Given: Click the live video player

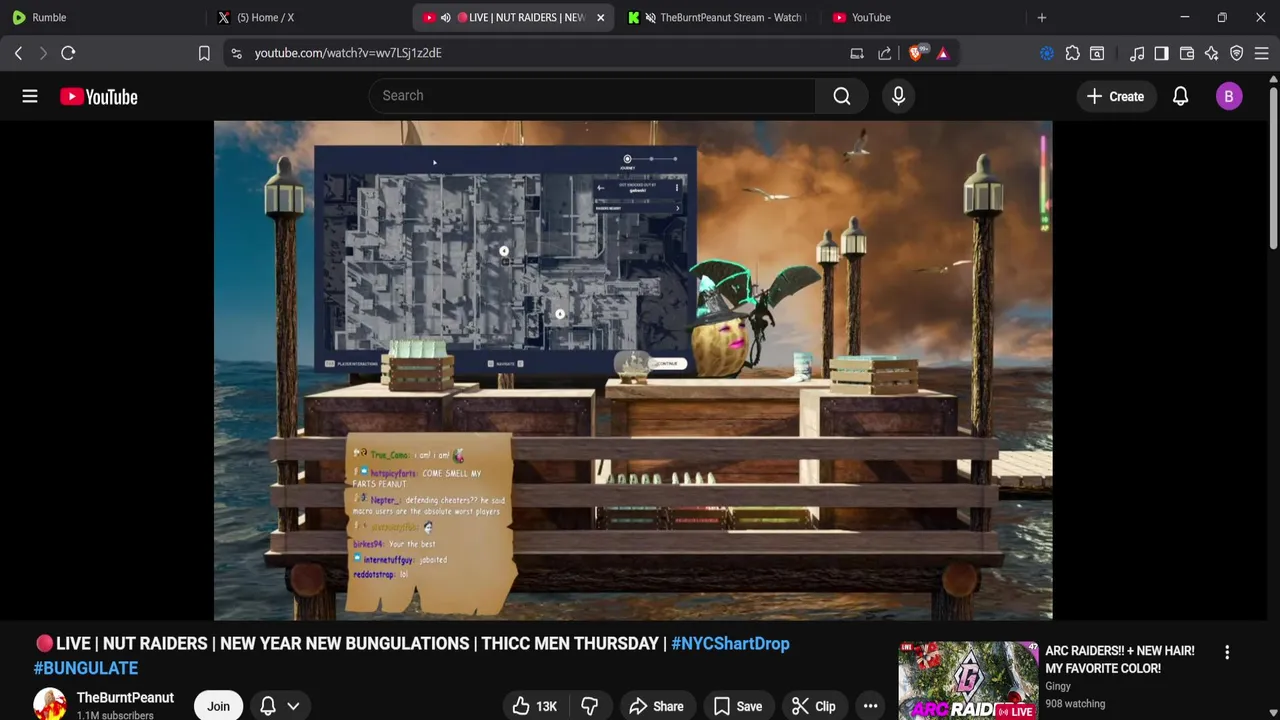Looking at the screenshot, I should [x=633, y=370].
